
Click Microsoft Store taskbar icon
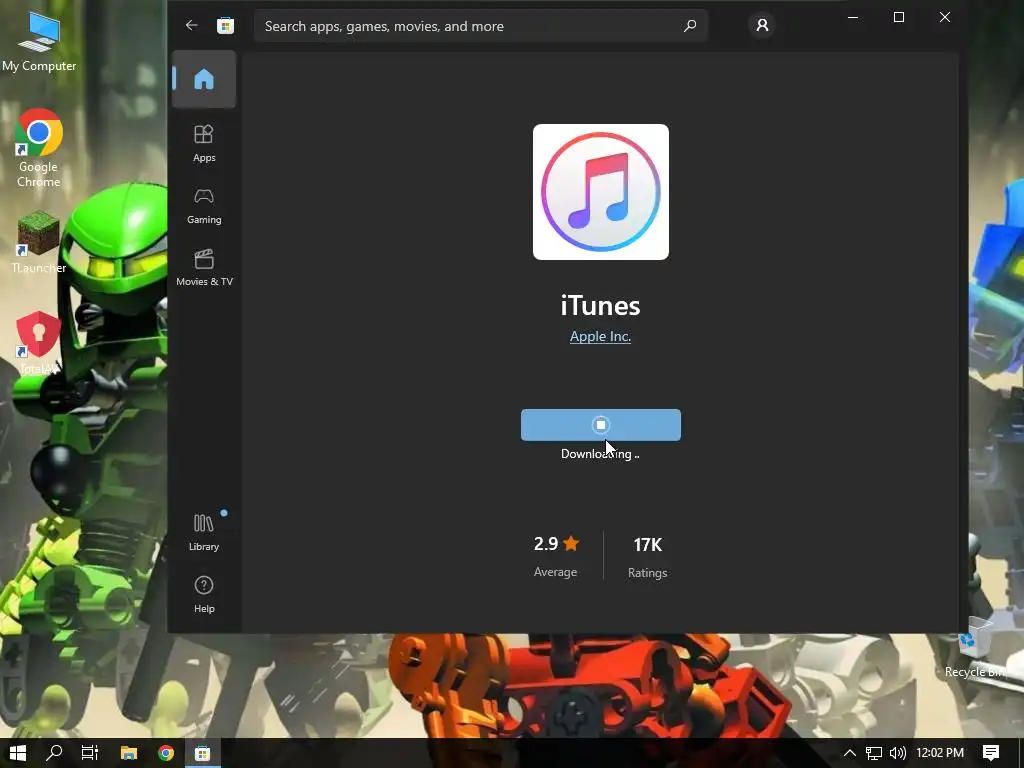[x=202, y=753]
